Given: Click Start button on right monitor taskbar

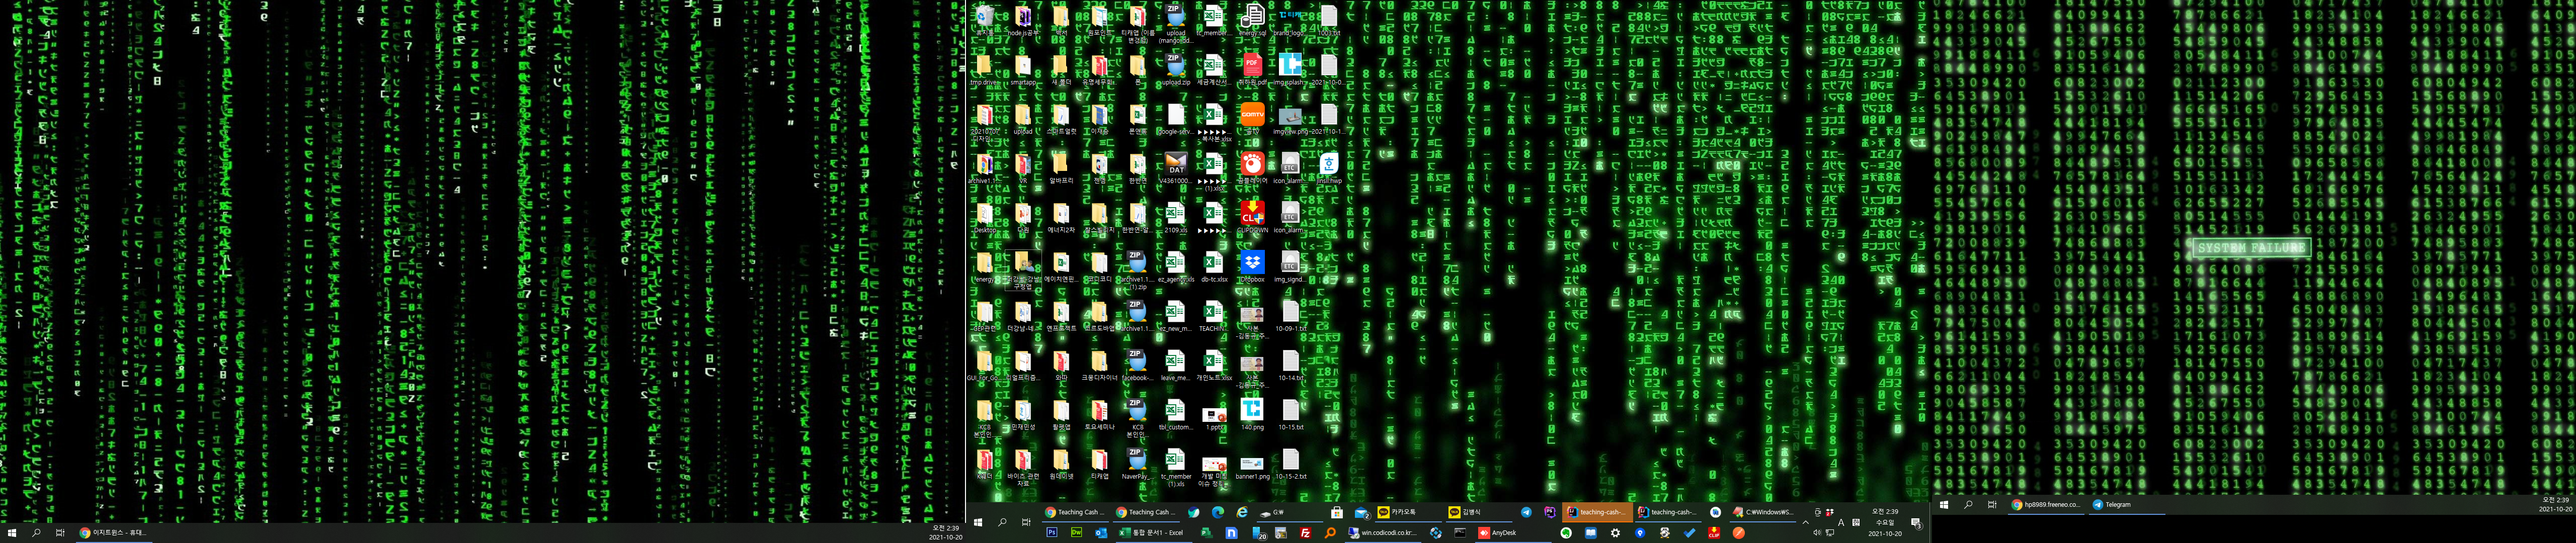Looking at the screenshot, I should point(1944,504).
